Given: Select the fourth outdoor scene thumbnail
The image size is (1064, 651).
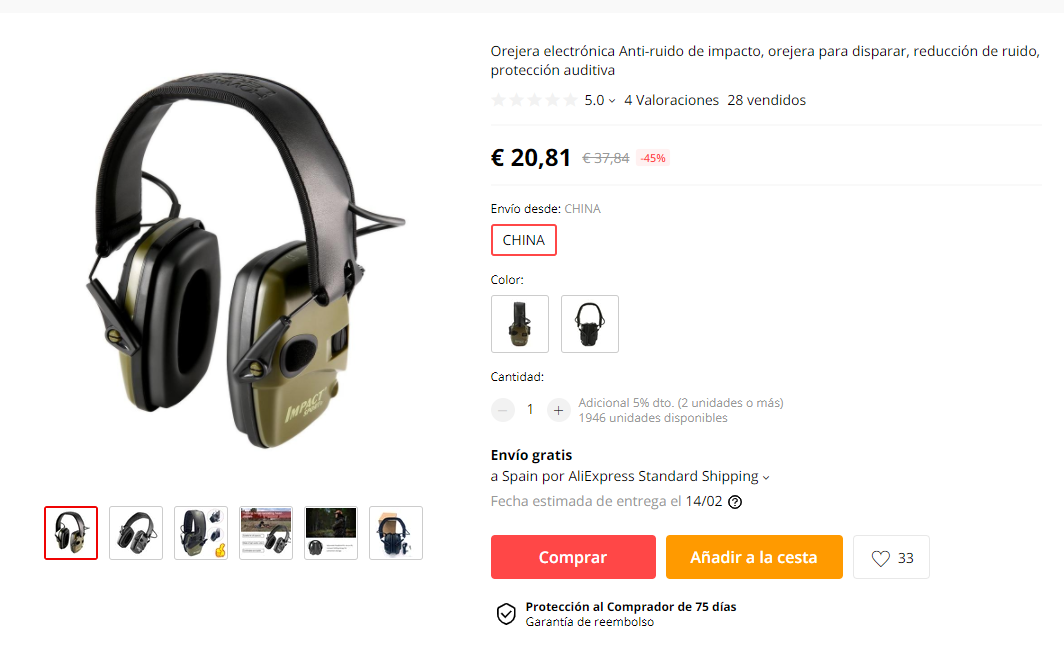Looking at the screenshot, I should coord(266,533).
